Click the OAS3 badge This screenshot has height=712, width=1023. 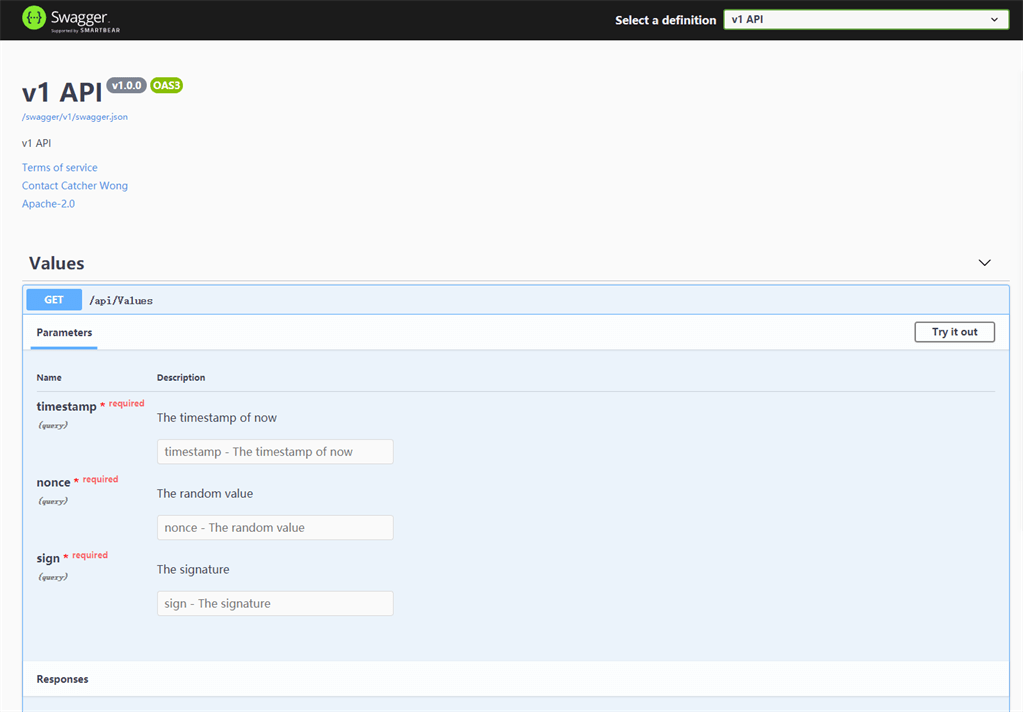[166, 85]
